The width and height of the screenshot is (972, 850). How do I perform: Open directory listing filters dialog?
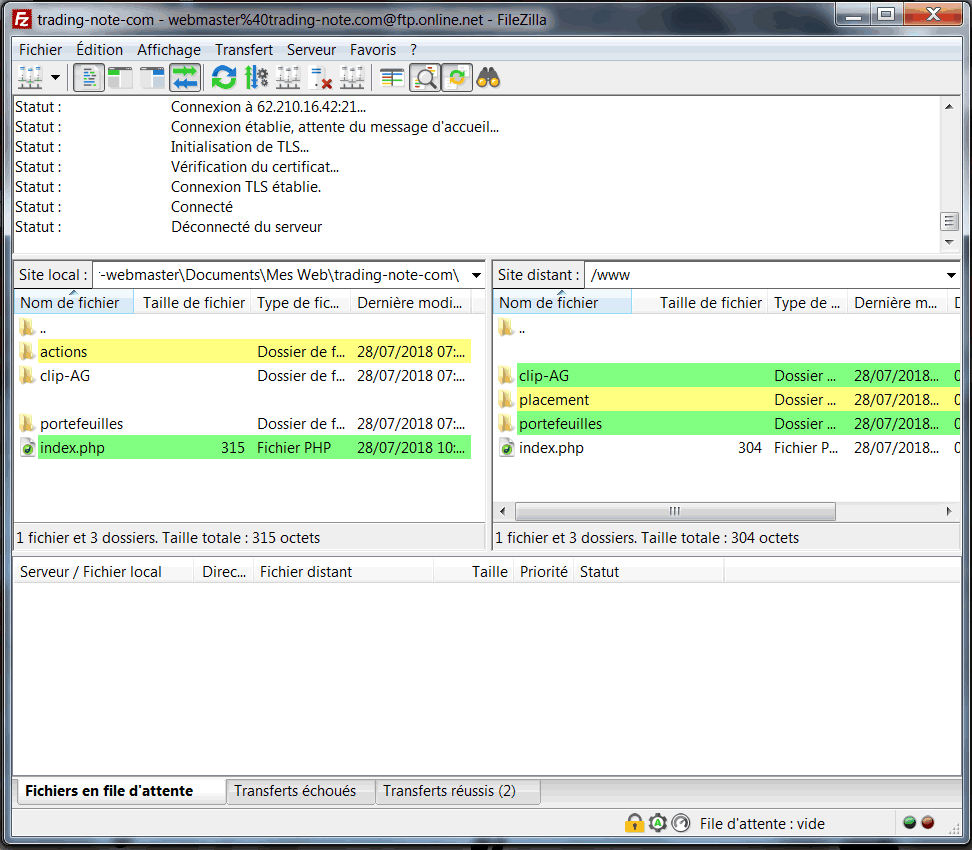click(392, 78)
